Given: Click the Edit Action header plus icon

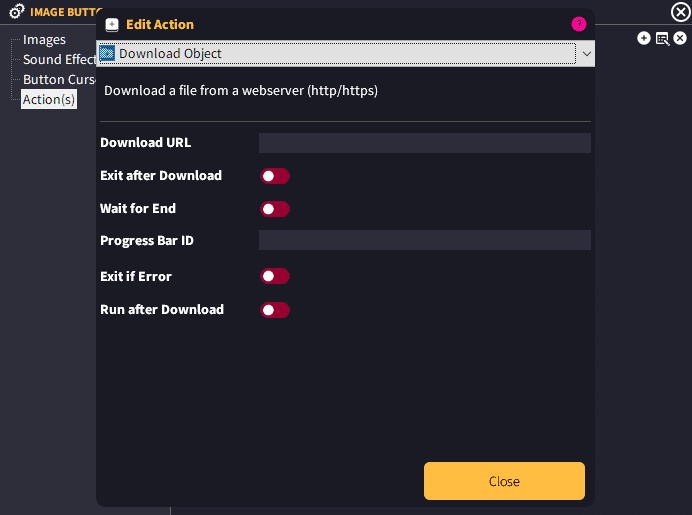Looking at the screenshot, I should click(112, 25).
